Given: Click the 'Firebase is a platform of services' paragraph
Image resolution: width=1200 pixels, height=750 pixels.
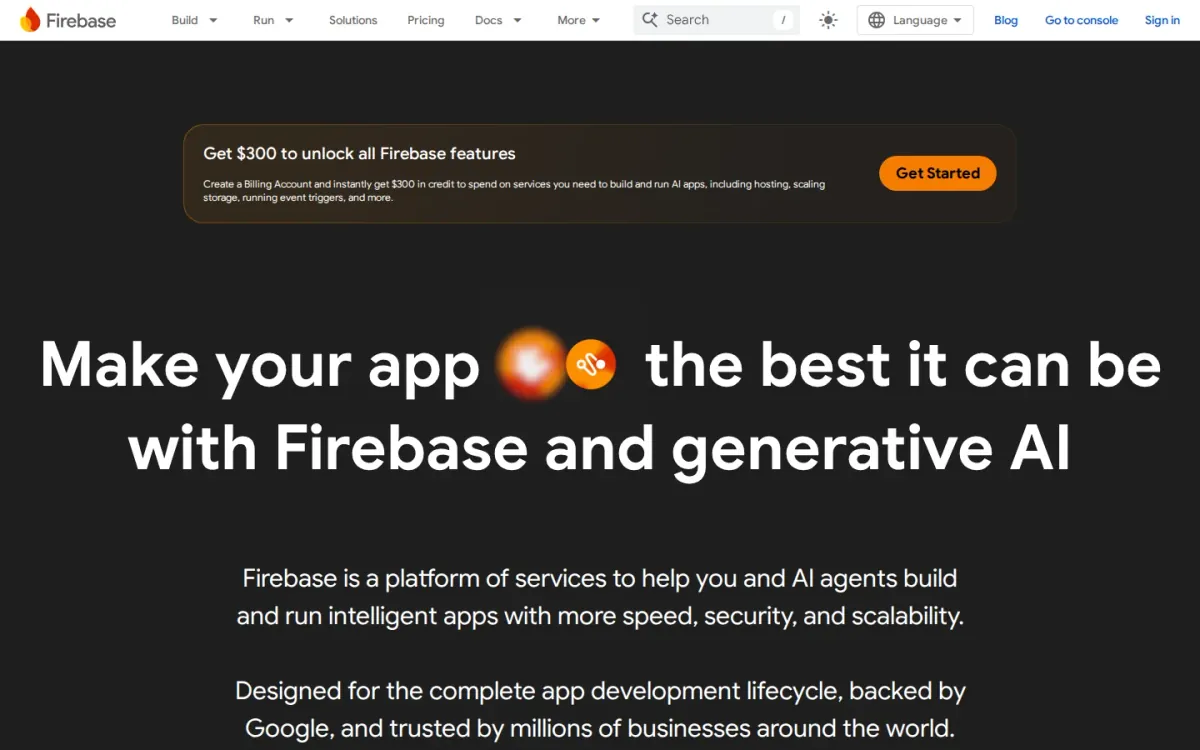Looking at the screenshot, I should (x=600, y=597).
